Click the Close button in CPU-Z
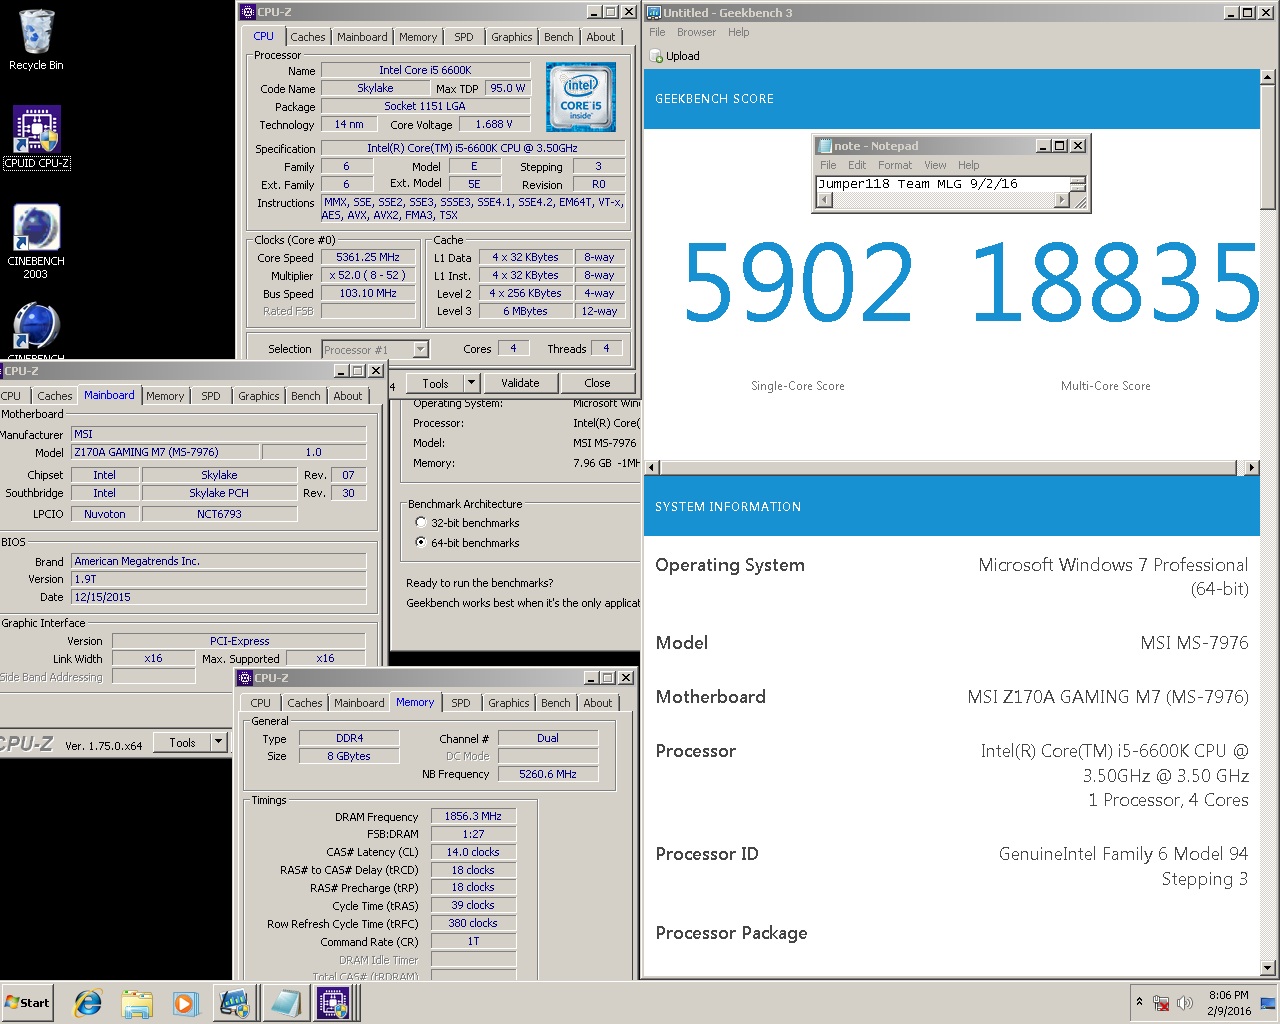The height and width of the screenshot is (1024, 1280). click(x=597, y=383)
